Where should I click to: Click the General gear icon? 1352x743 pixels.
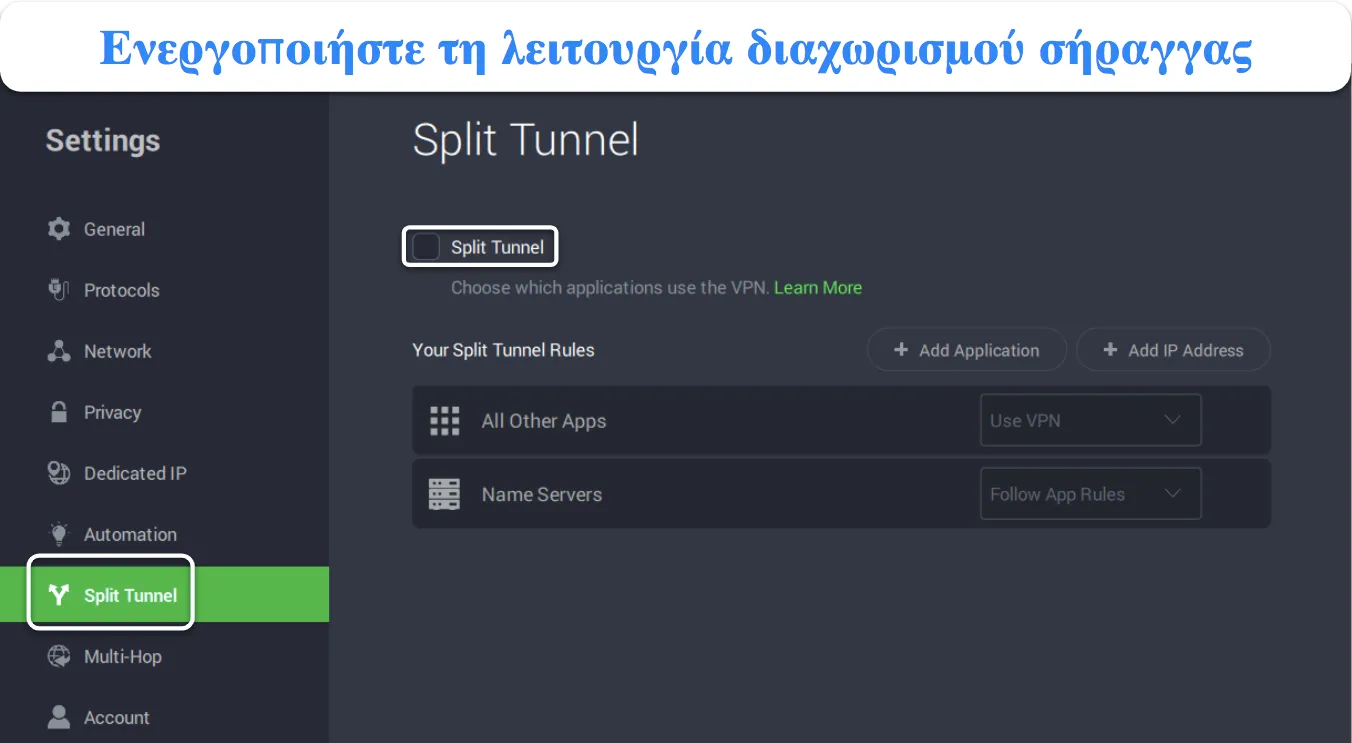tap(59, 229)
